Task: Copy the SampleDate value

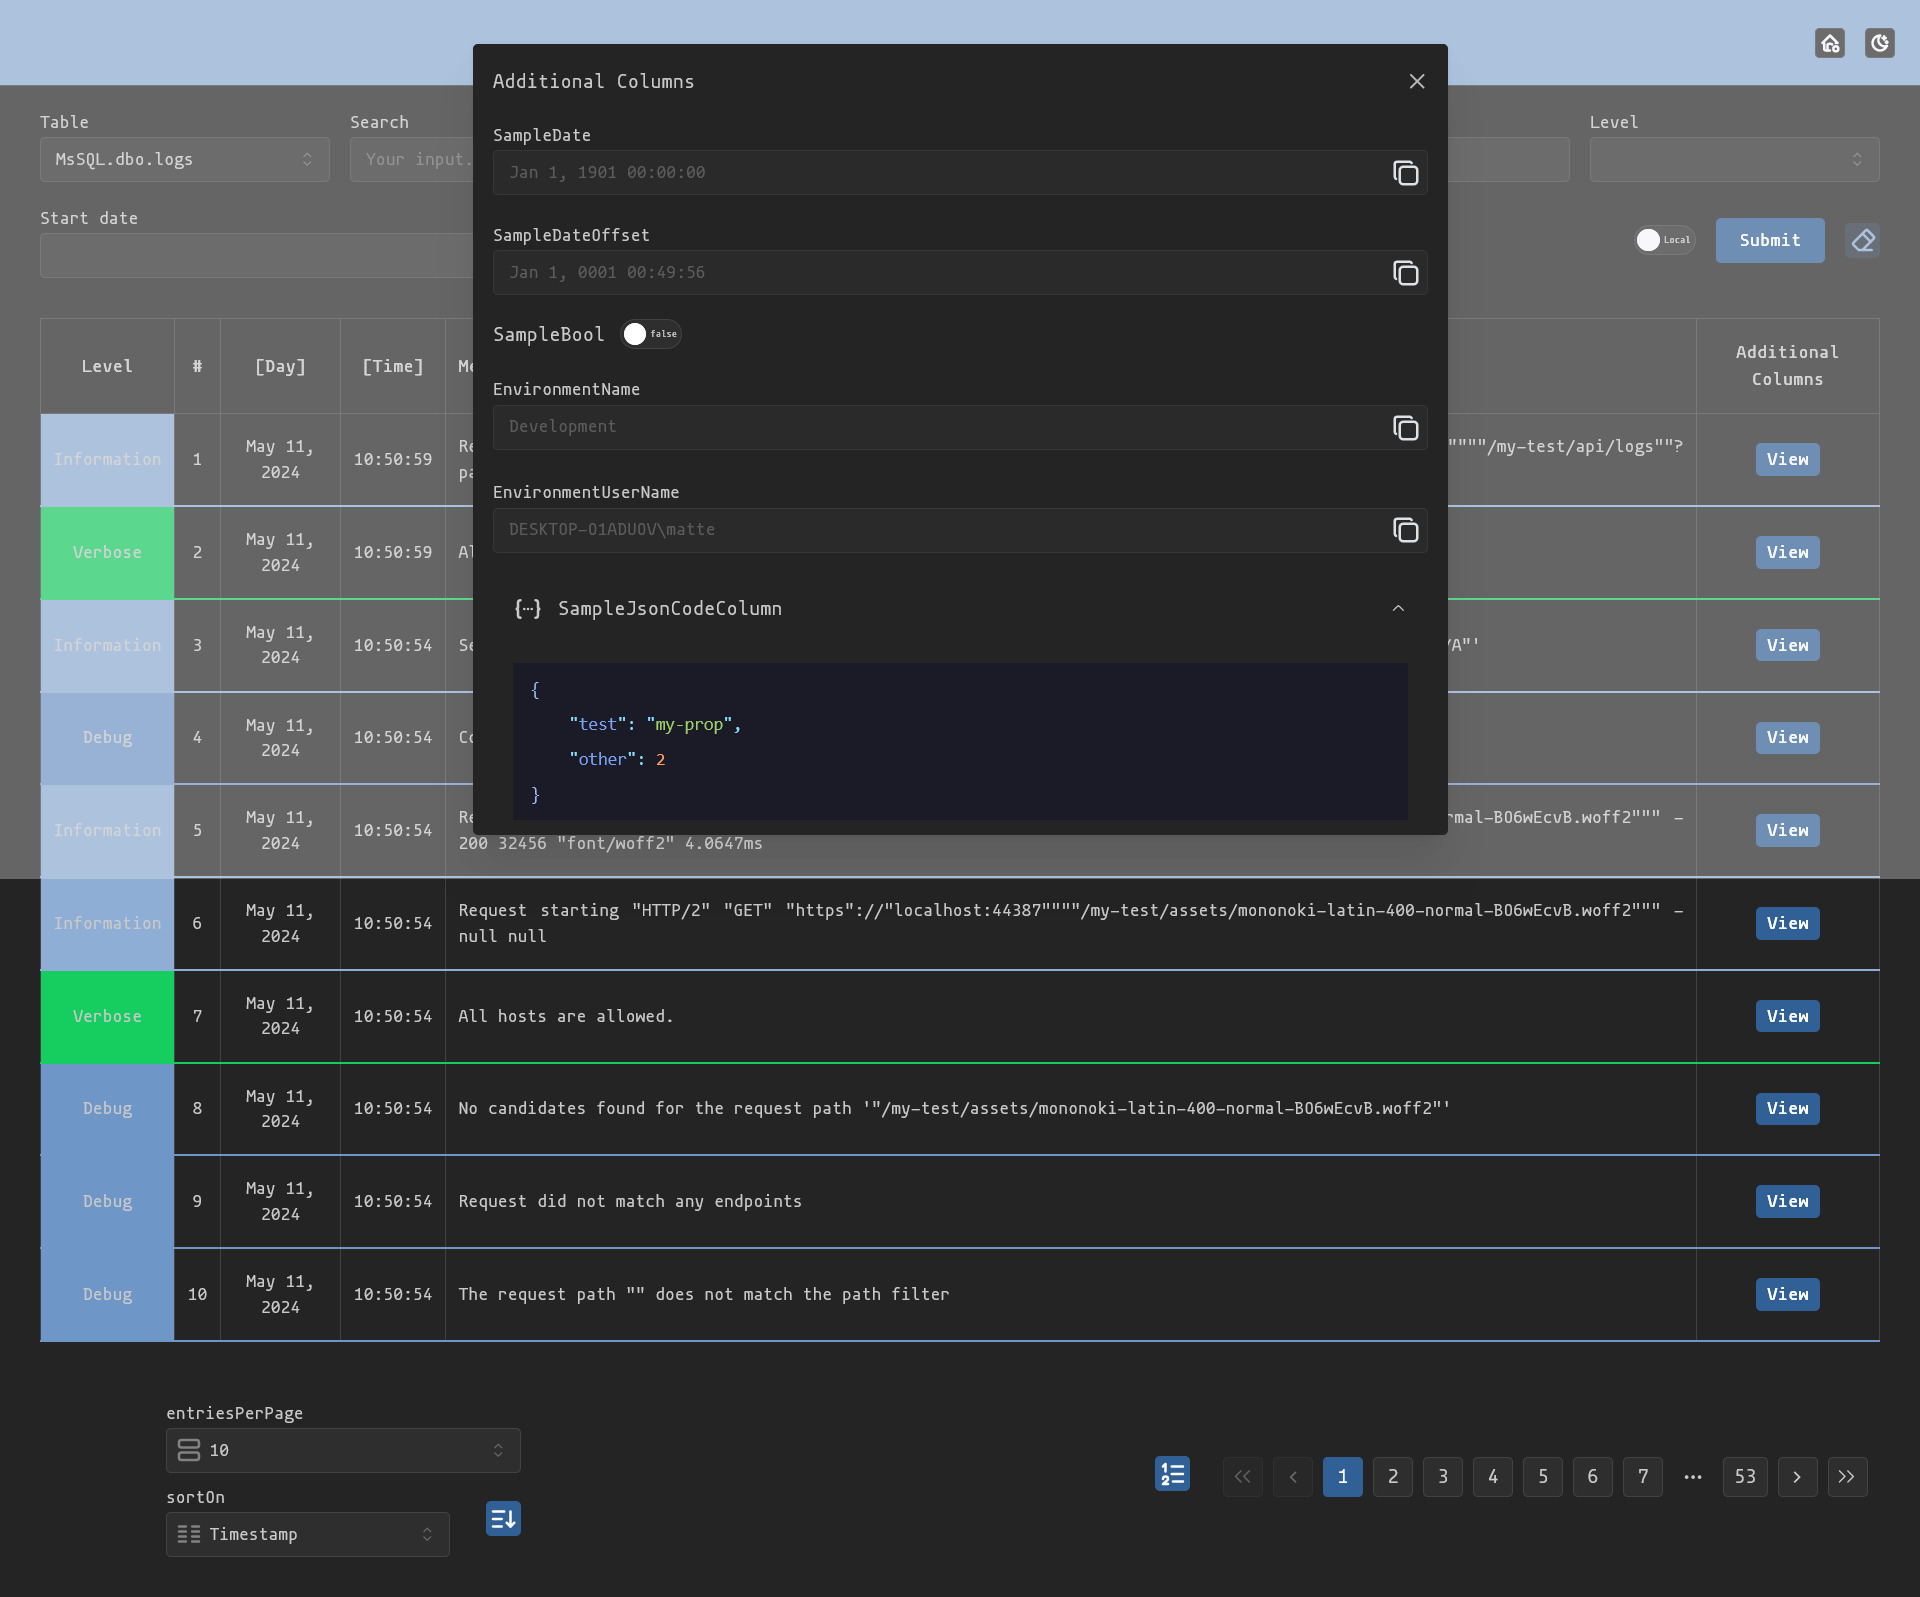Action: click(1405, 173)
